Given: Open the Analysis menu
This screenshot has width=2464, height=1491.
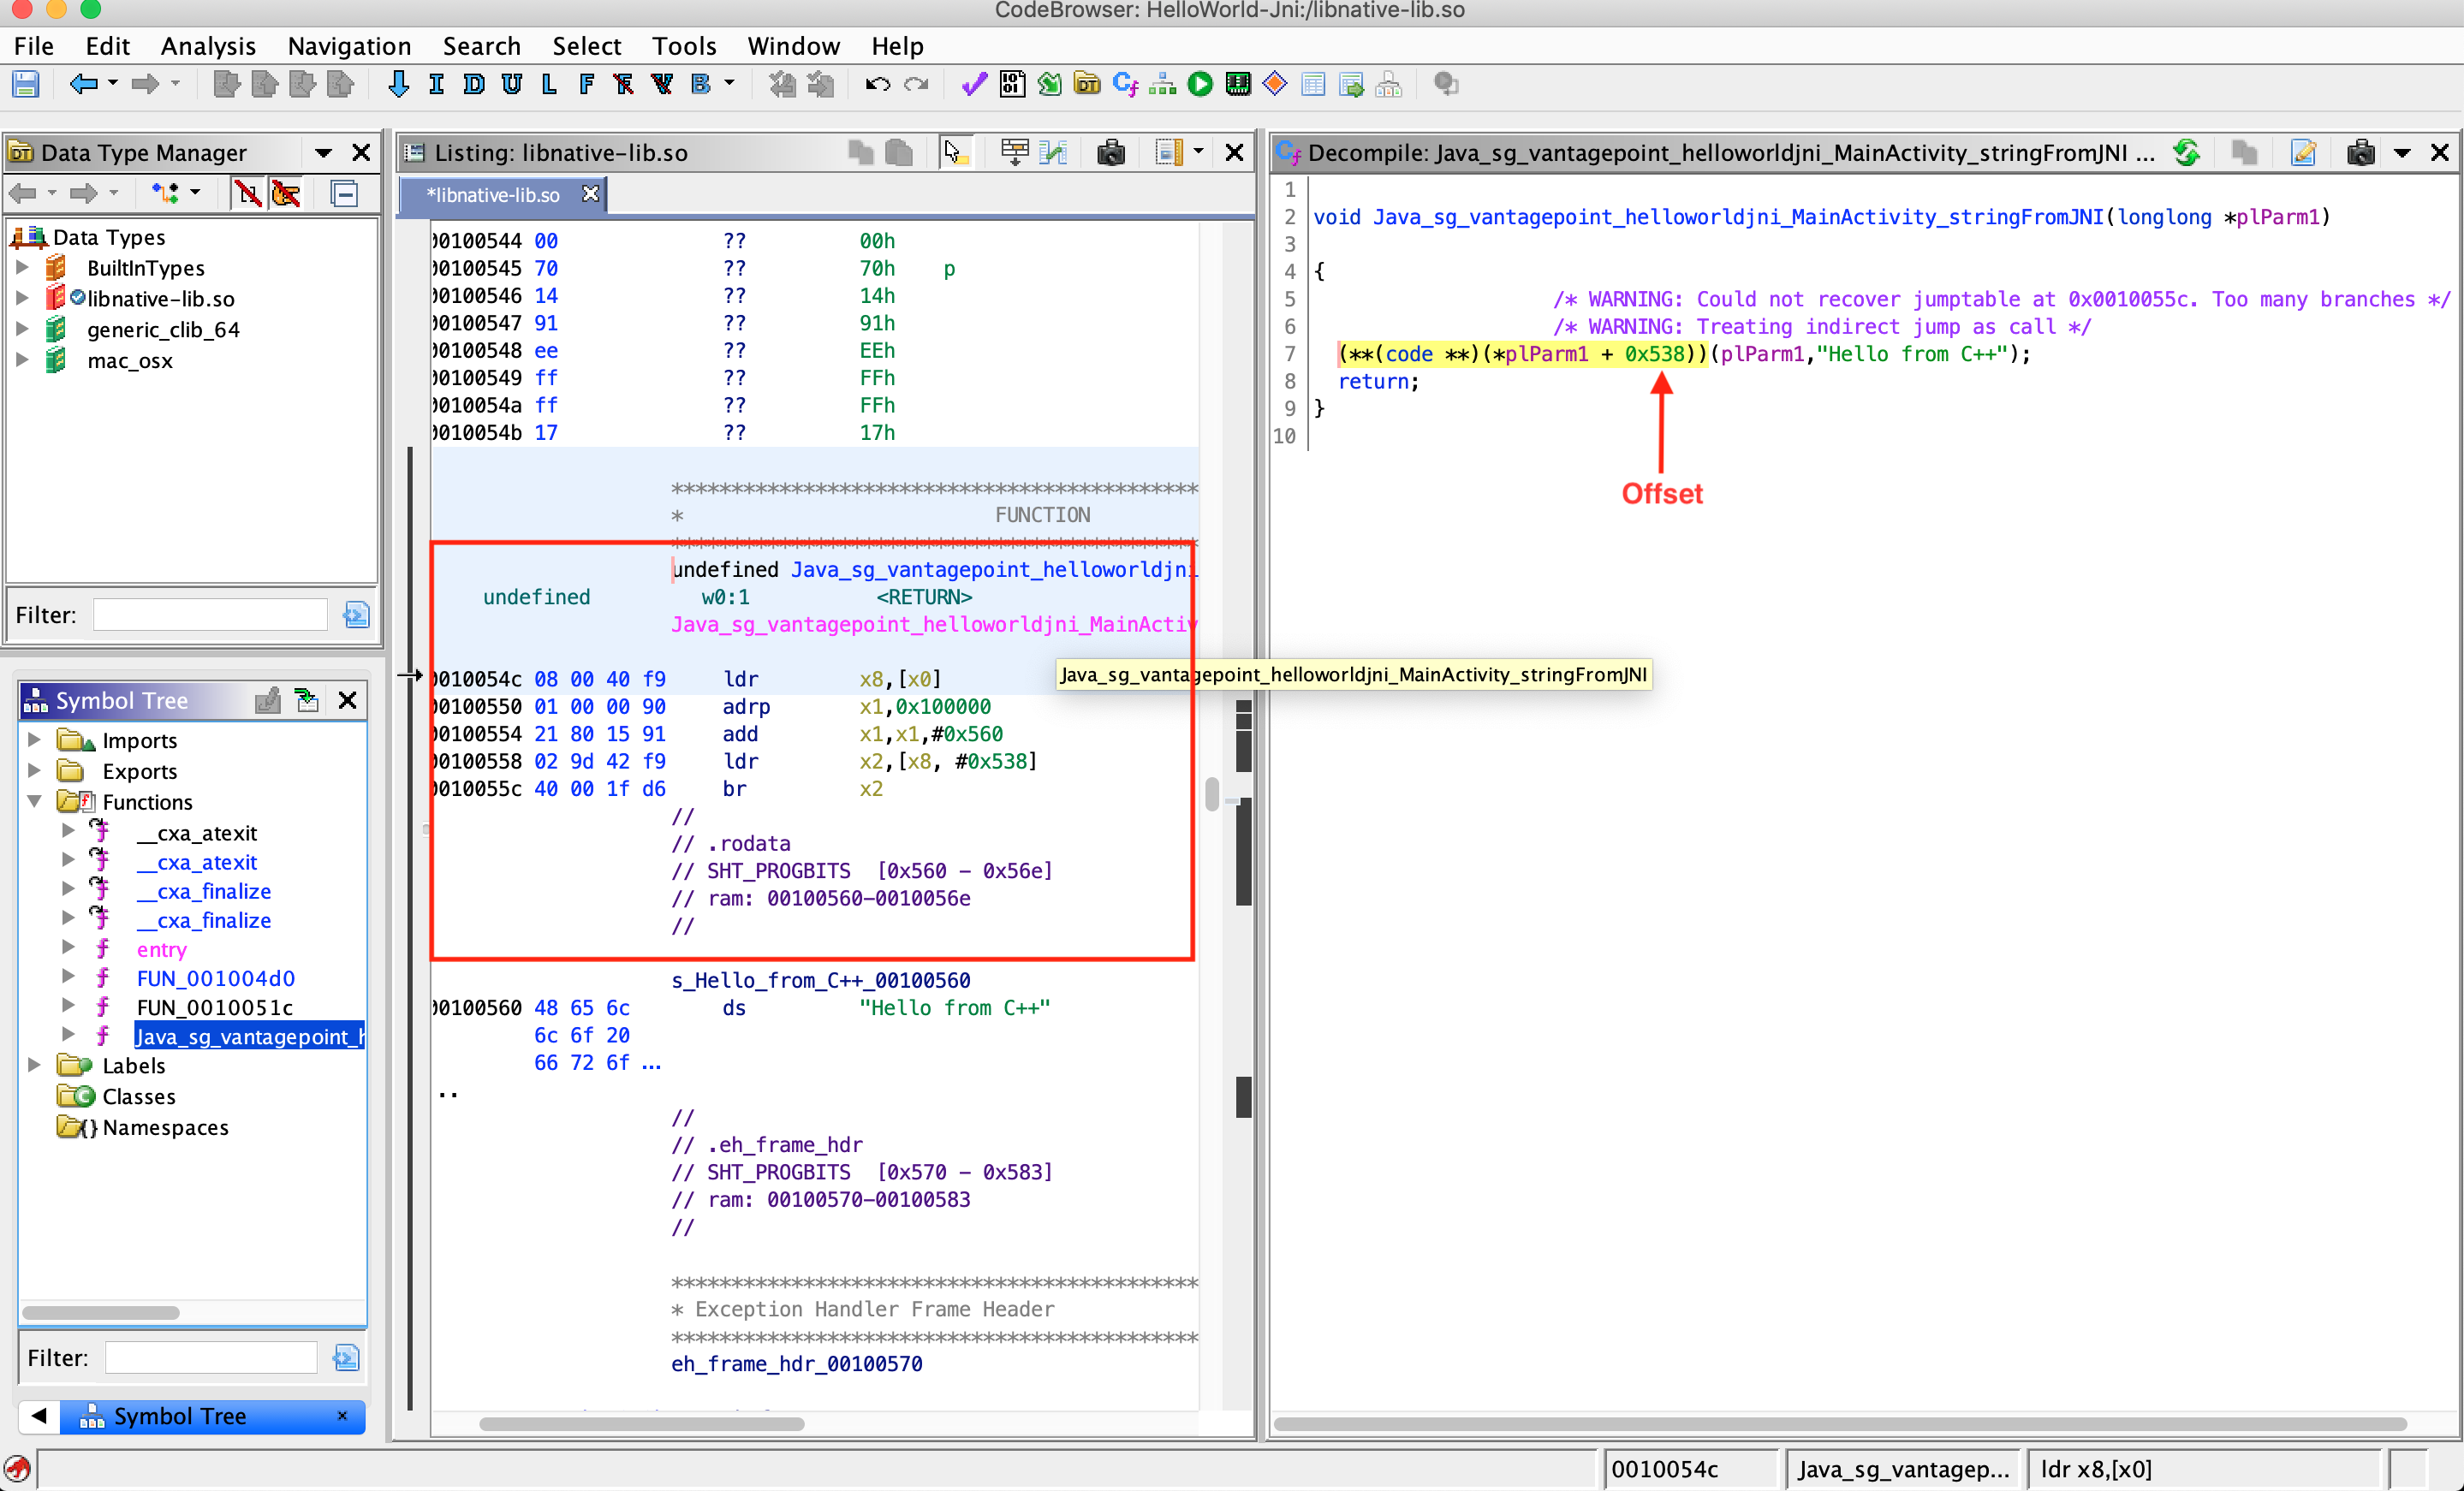Looking at the screenshot, I should 207,46.
